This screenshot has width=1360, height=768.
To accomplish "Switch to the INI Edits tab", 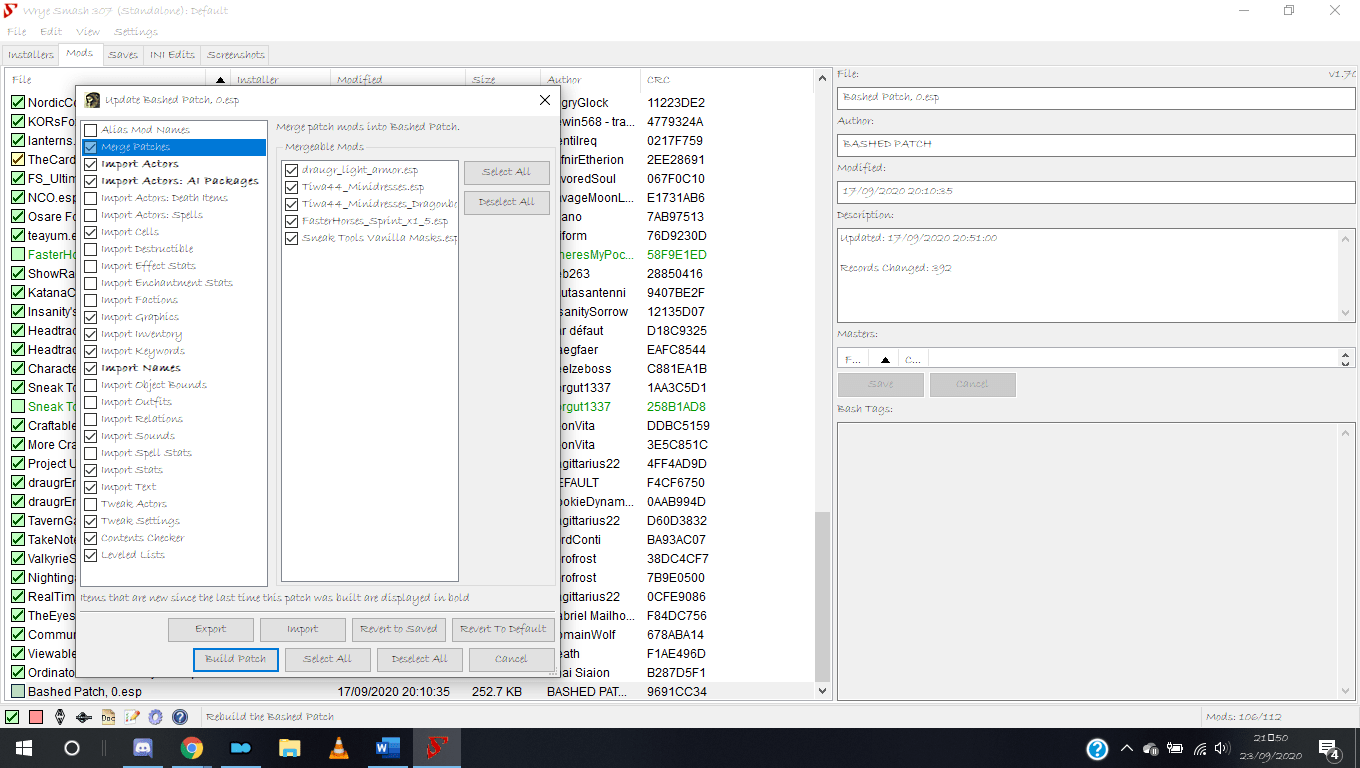I will [x=172, y=55].
